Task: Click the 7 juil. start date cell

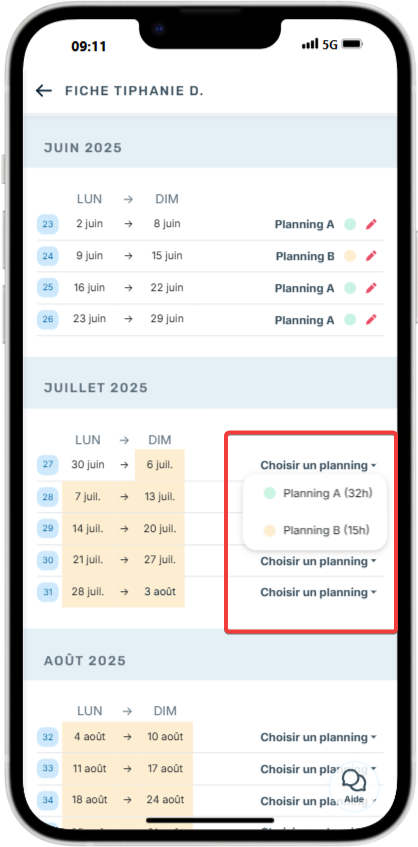Action: pos(88,496)
